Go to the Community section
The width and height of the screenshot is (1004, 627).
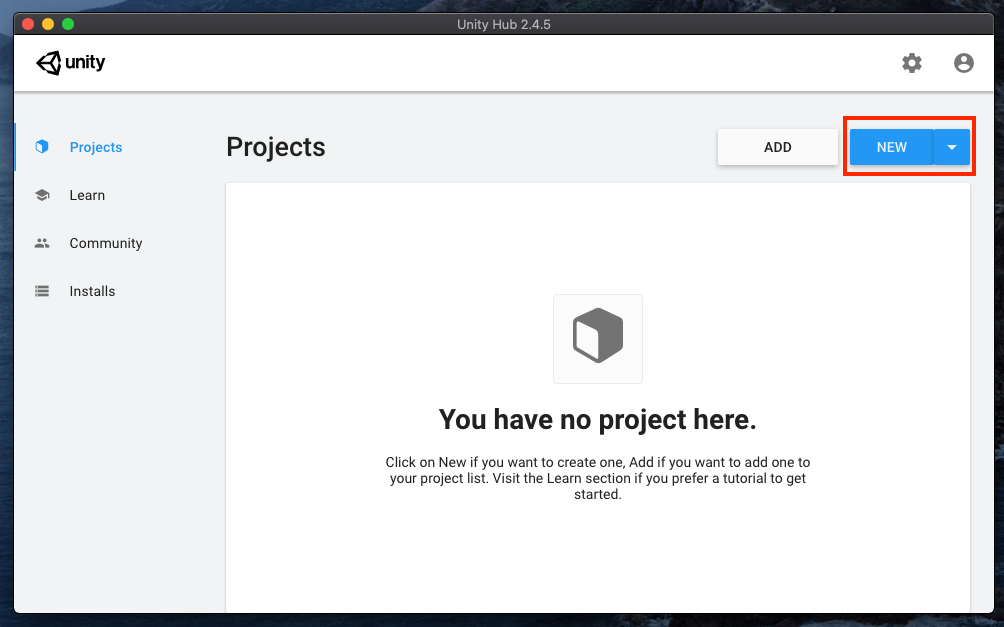(x=106, y=243)
